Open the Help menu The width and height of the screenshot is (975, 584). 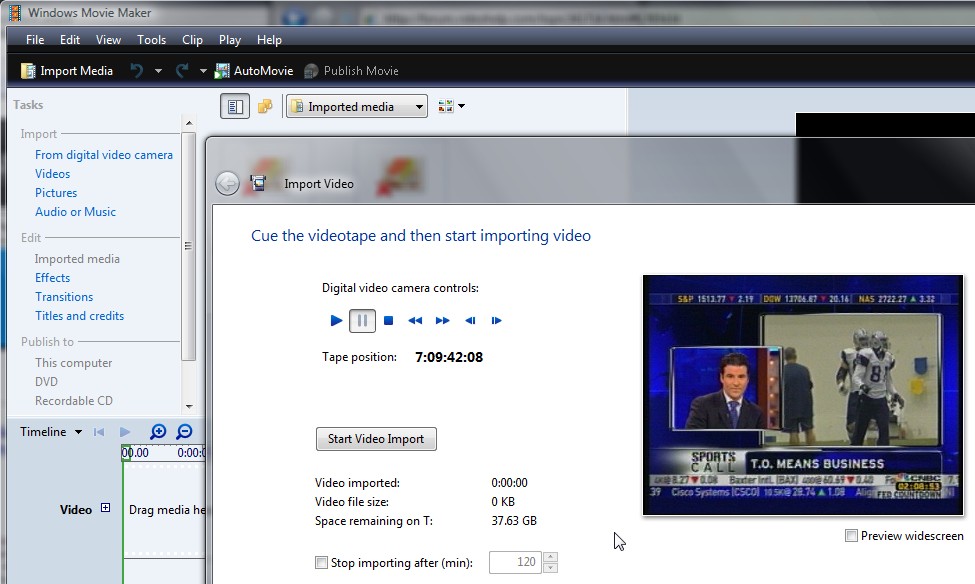pos(269,40)
